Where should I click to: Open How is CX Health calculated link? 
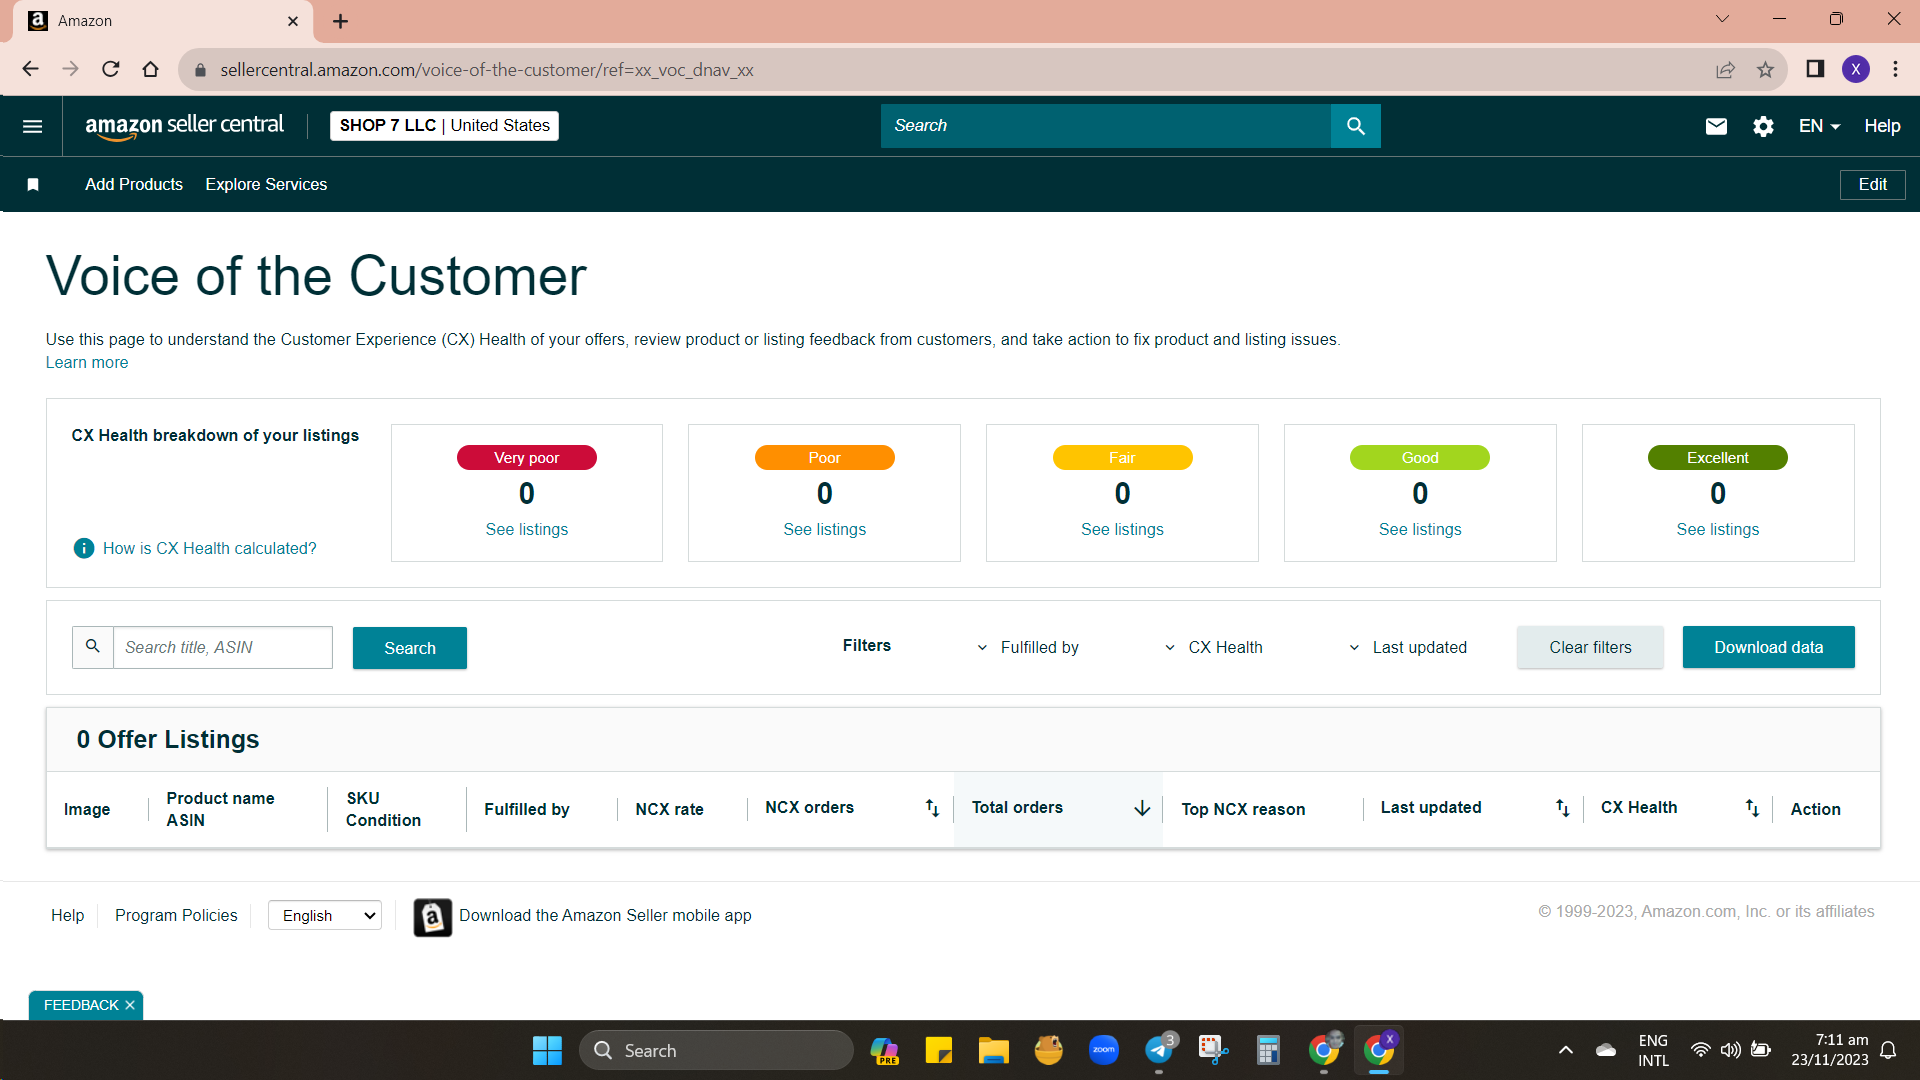tap(209, 548)
